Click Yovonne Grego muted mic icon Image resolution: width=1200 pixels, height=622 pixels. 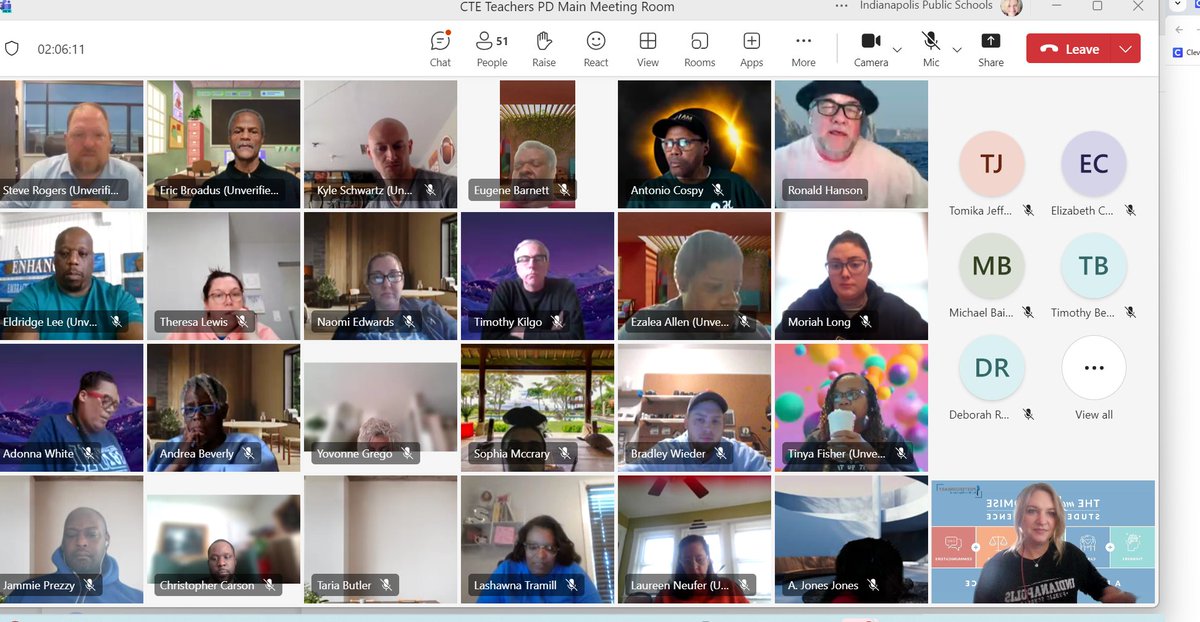(406, 453)
